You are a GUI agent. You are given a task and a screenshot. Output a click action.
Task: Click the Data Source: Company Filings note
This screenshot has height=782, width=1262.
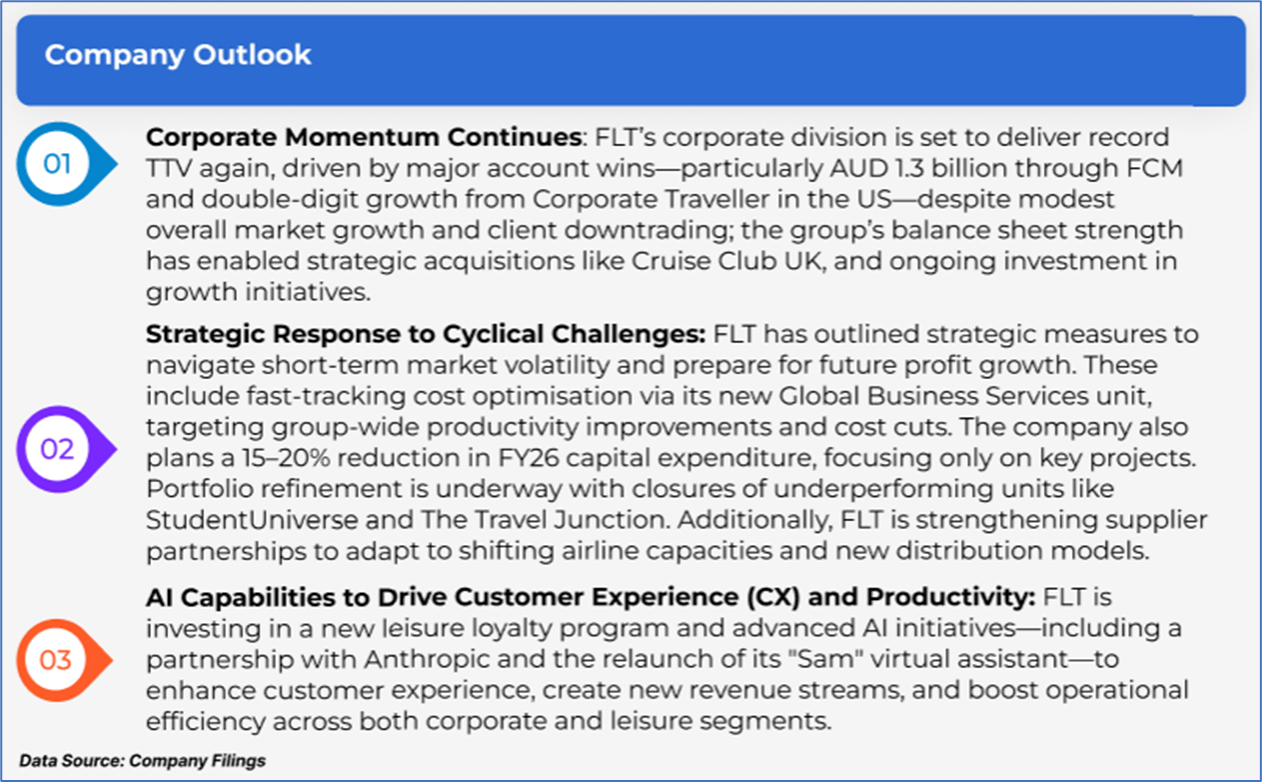(x=142, y=761)
